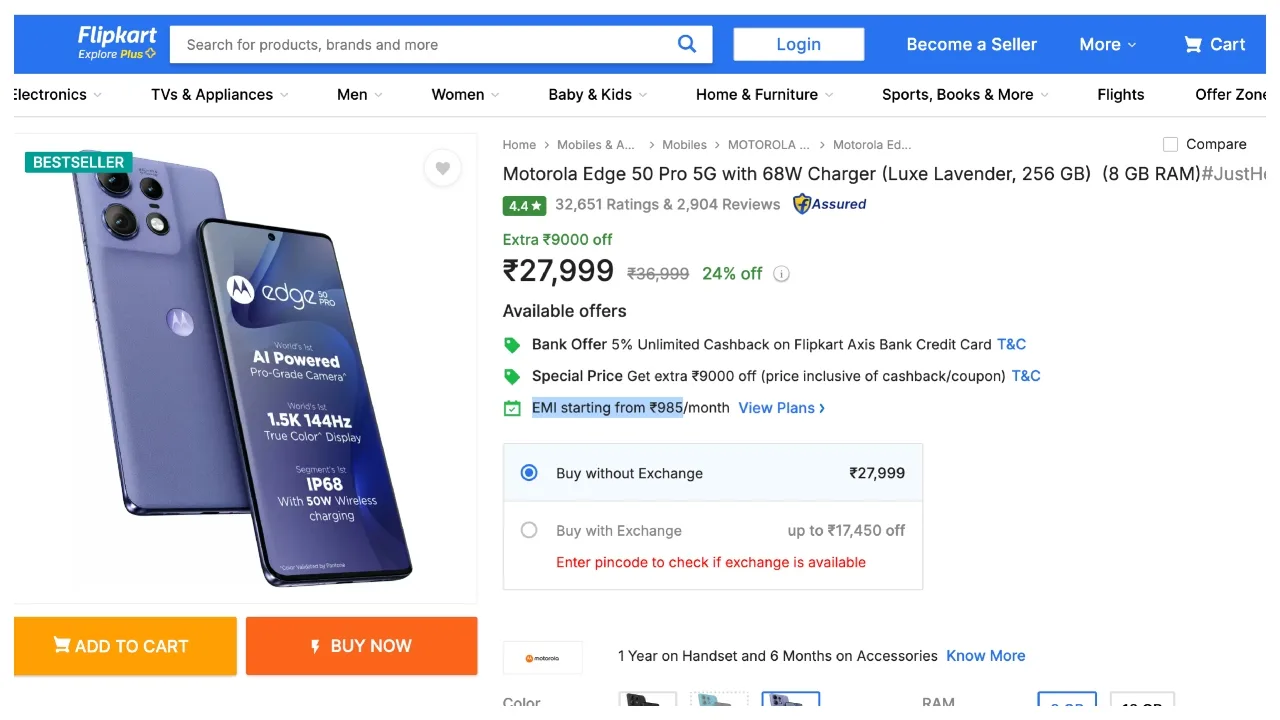This screenshot has height=720, width=1280.
Task: Expand Home & Furniture category menu
Action: point(764,95)
